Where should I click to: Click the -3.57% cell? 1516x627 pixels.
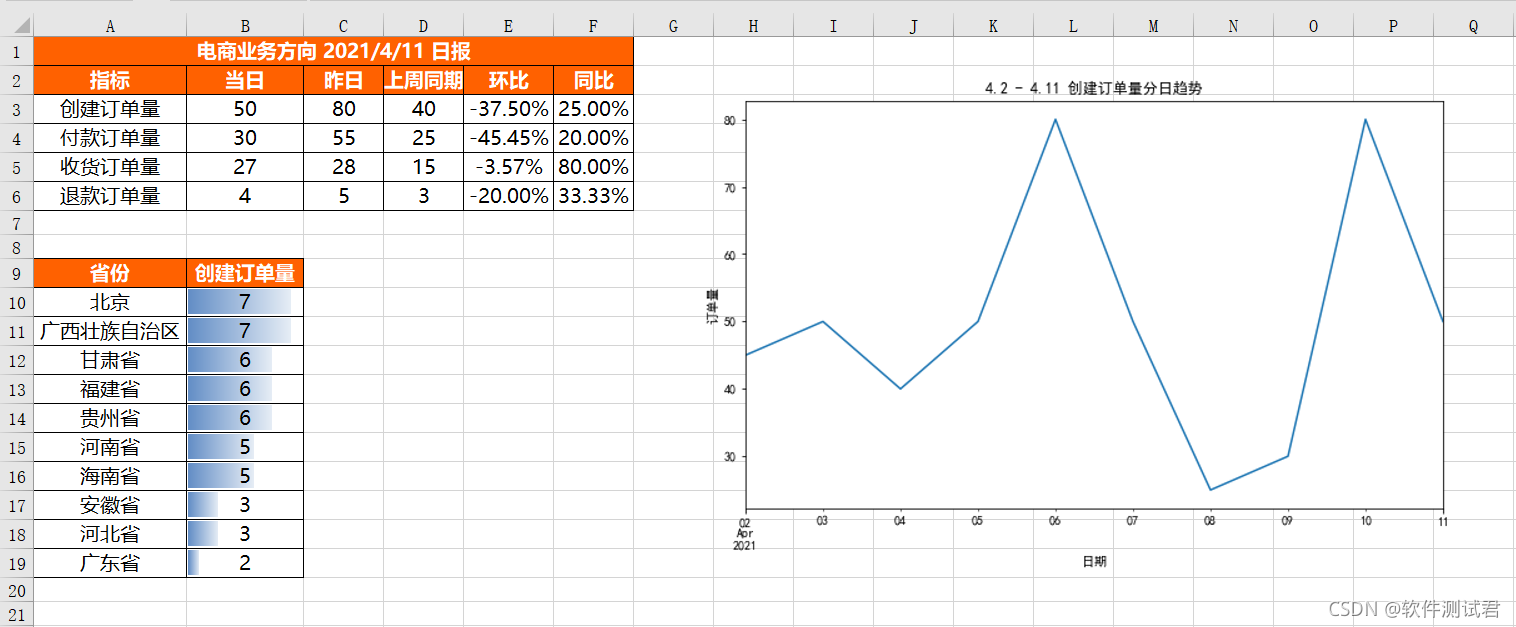(508, 167)
